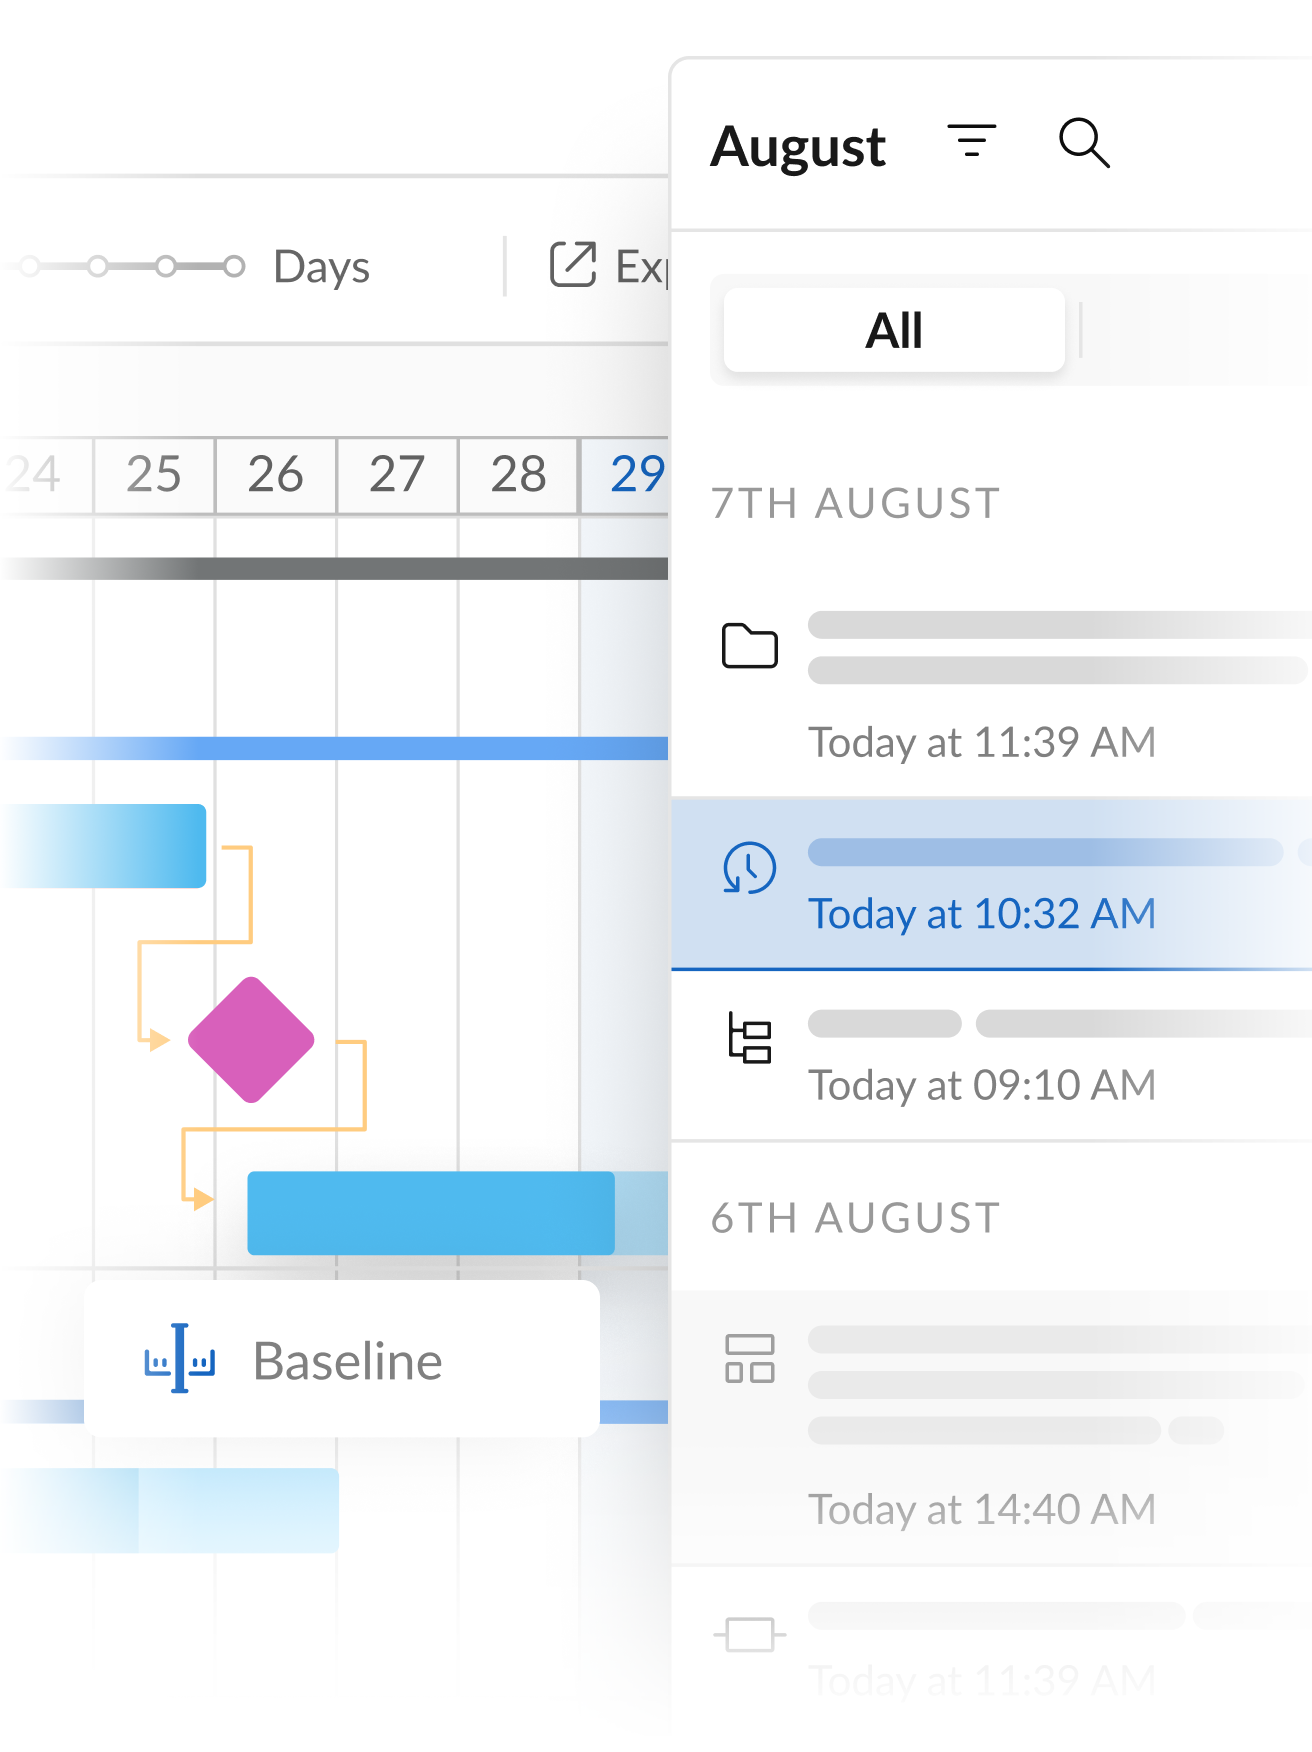
Task: Open the entry at 09:10 AM
Action: tap(981, 1085)
